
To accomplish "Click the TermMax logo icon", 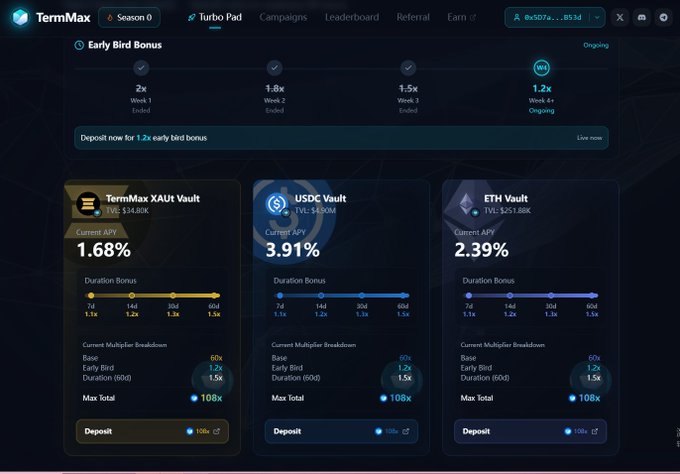I will point(20,18).
